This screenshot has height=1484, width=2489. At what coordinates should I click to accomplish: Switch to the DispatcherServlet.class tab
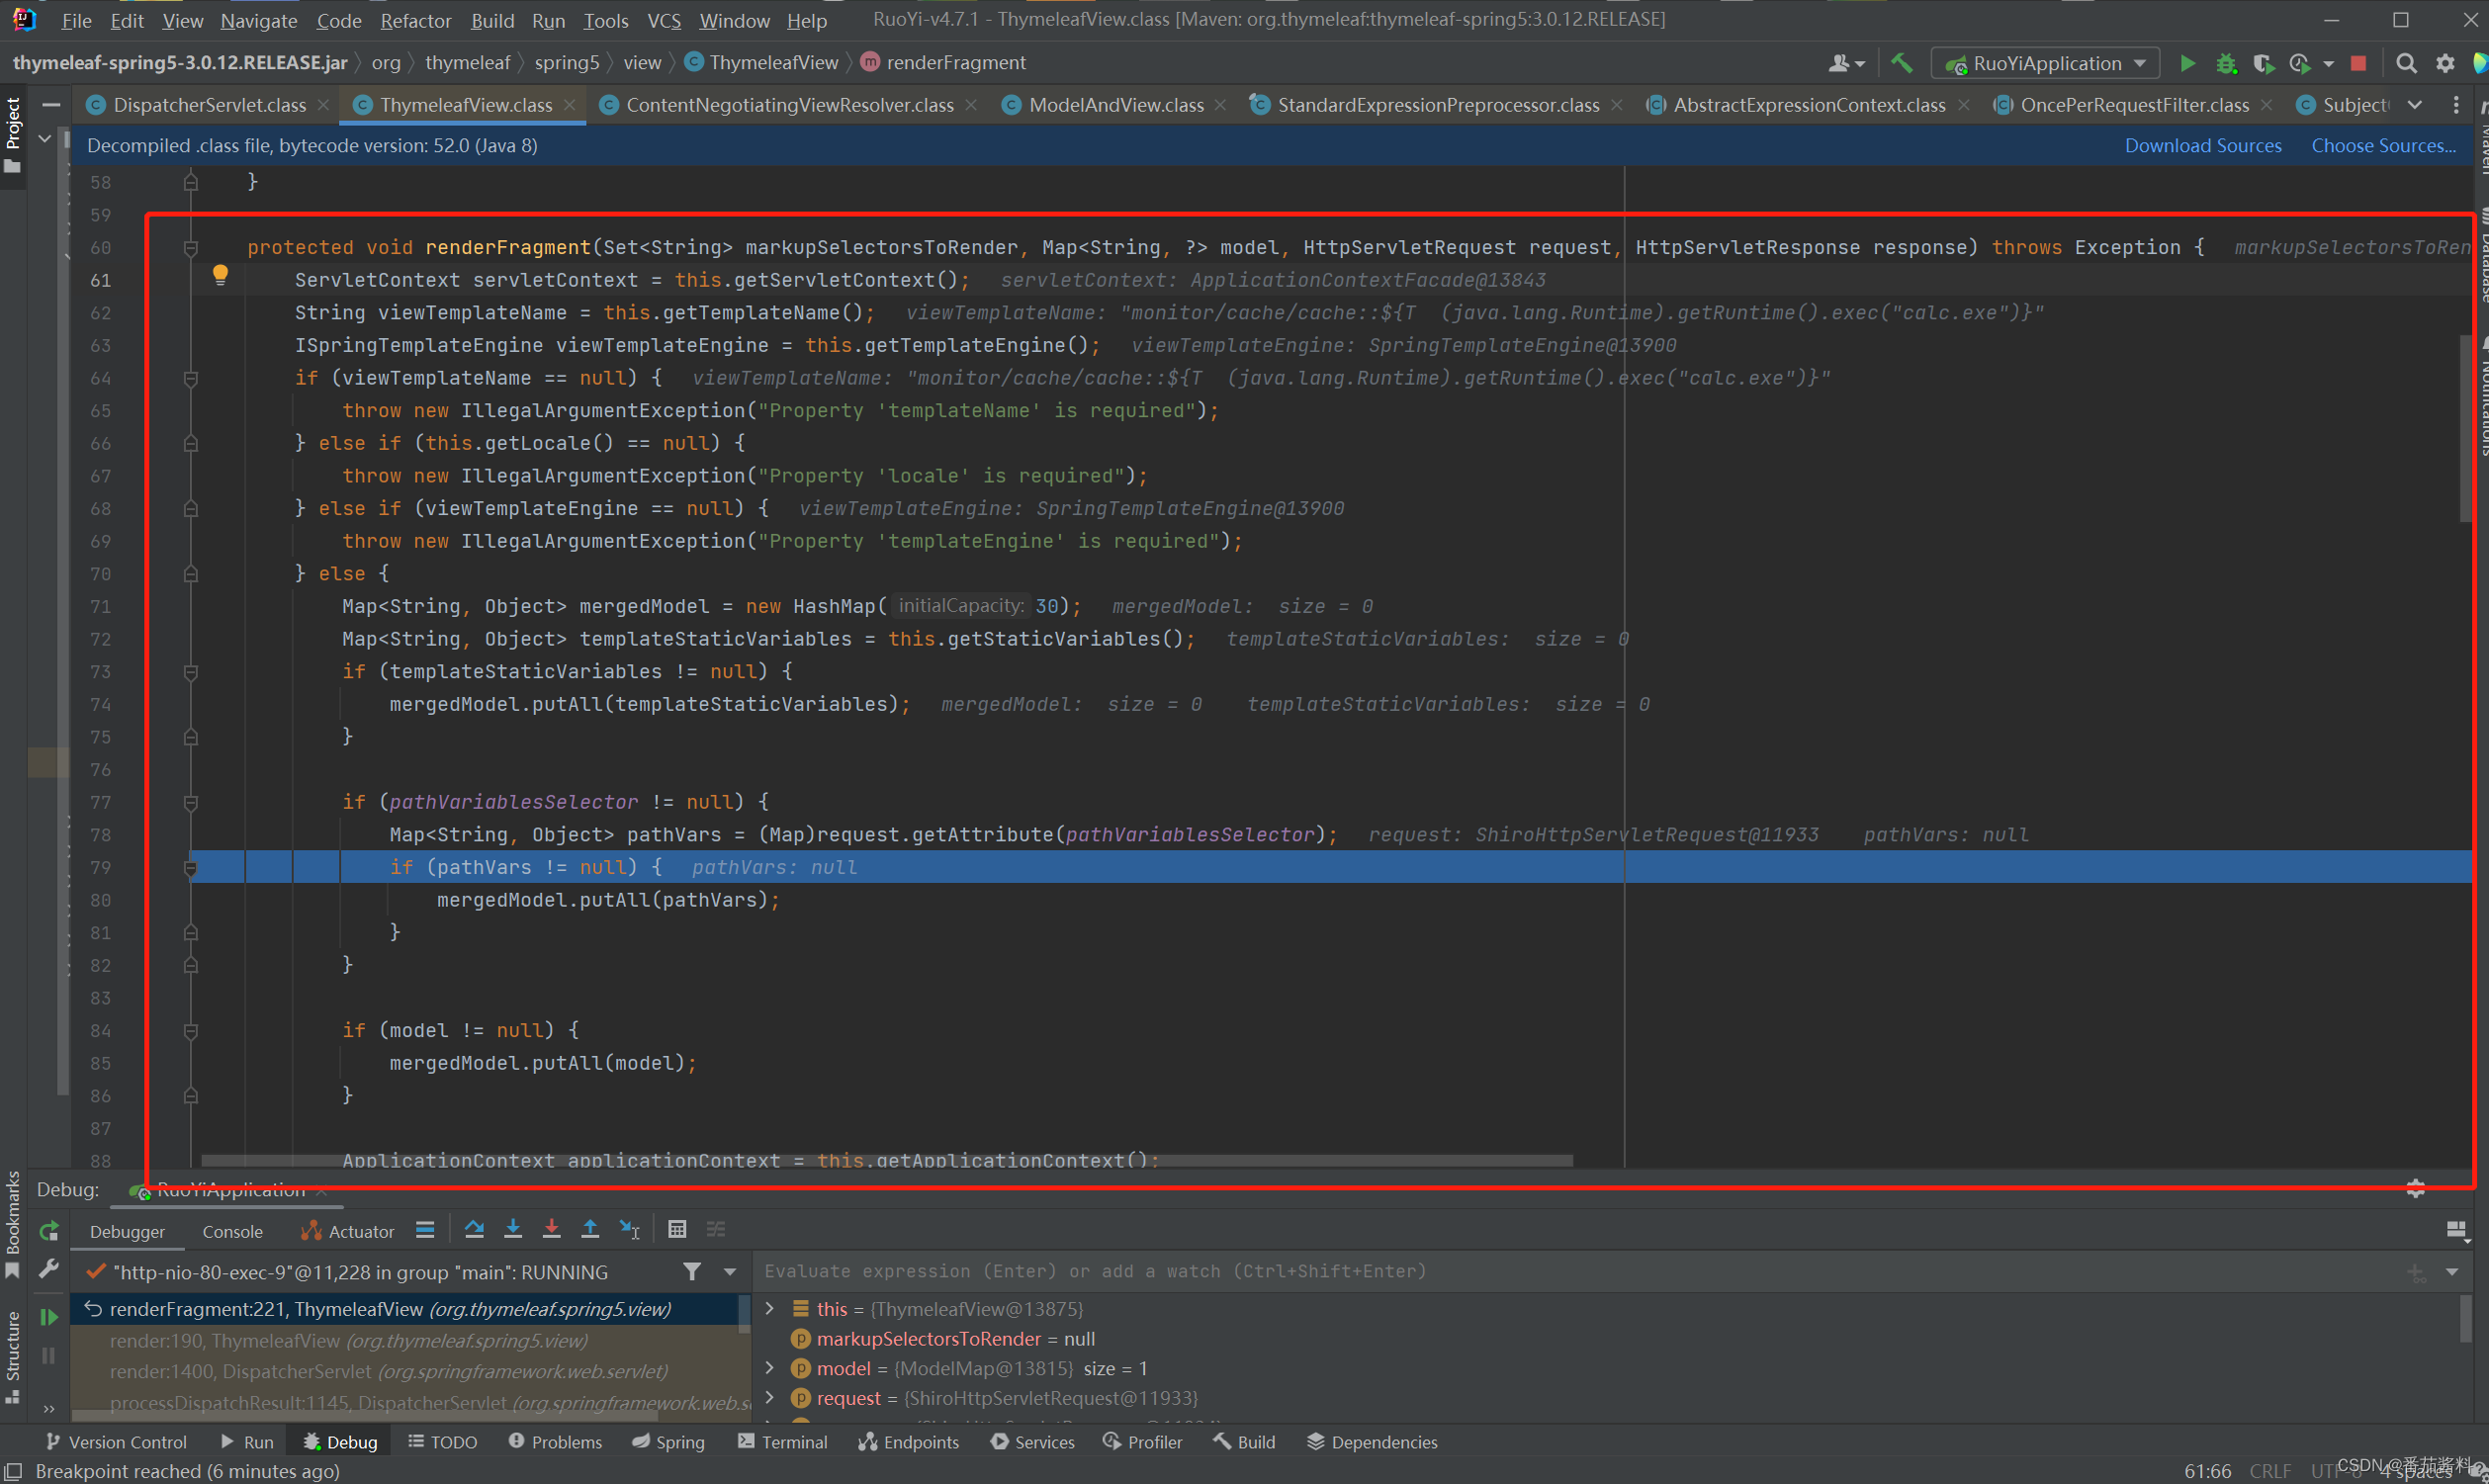209,105
